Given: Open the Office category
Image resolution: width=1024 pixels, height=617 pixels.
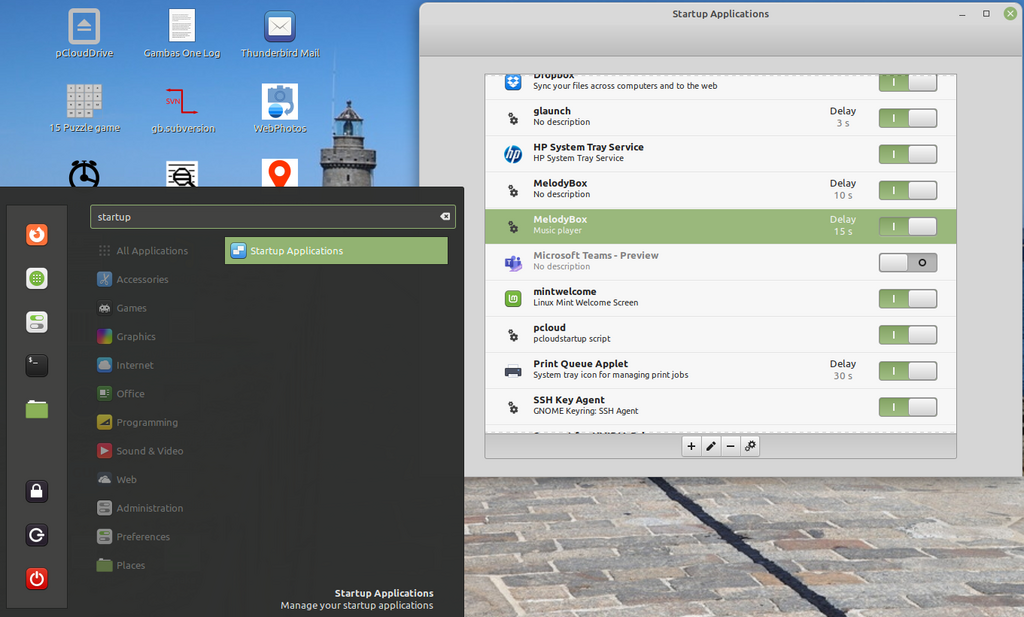Looking at the screenshot, I should [121, 394].
